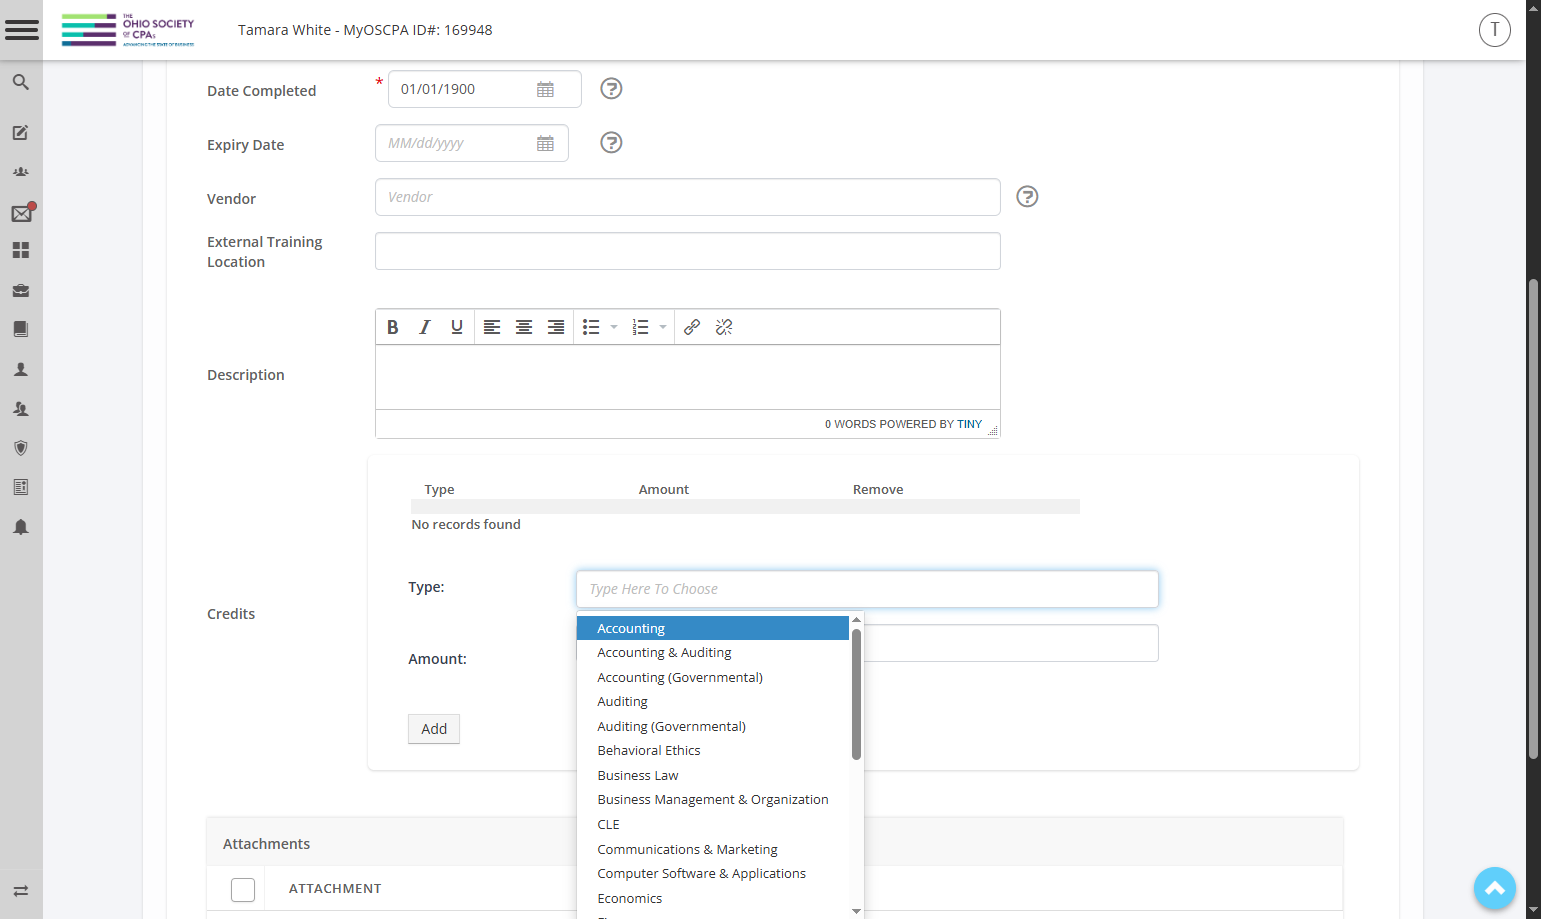Underline text in the description editor
This screenshot has width=1541, height=919.
tap(457, 327)
